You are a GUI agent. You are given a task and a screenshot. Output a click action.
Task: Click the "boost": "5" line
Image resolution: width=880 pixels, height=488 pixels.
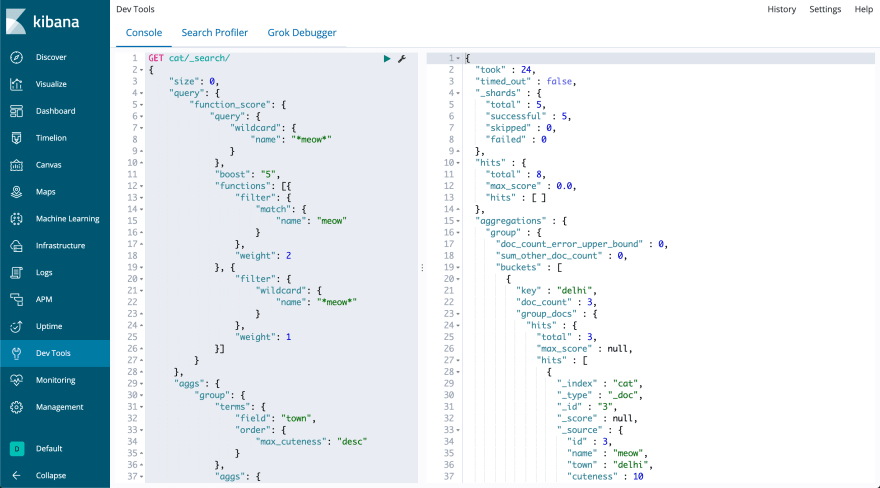(247, 174)
